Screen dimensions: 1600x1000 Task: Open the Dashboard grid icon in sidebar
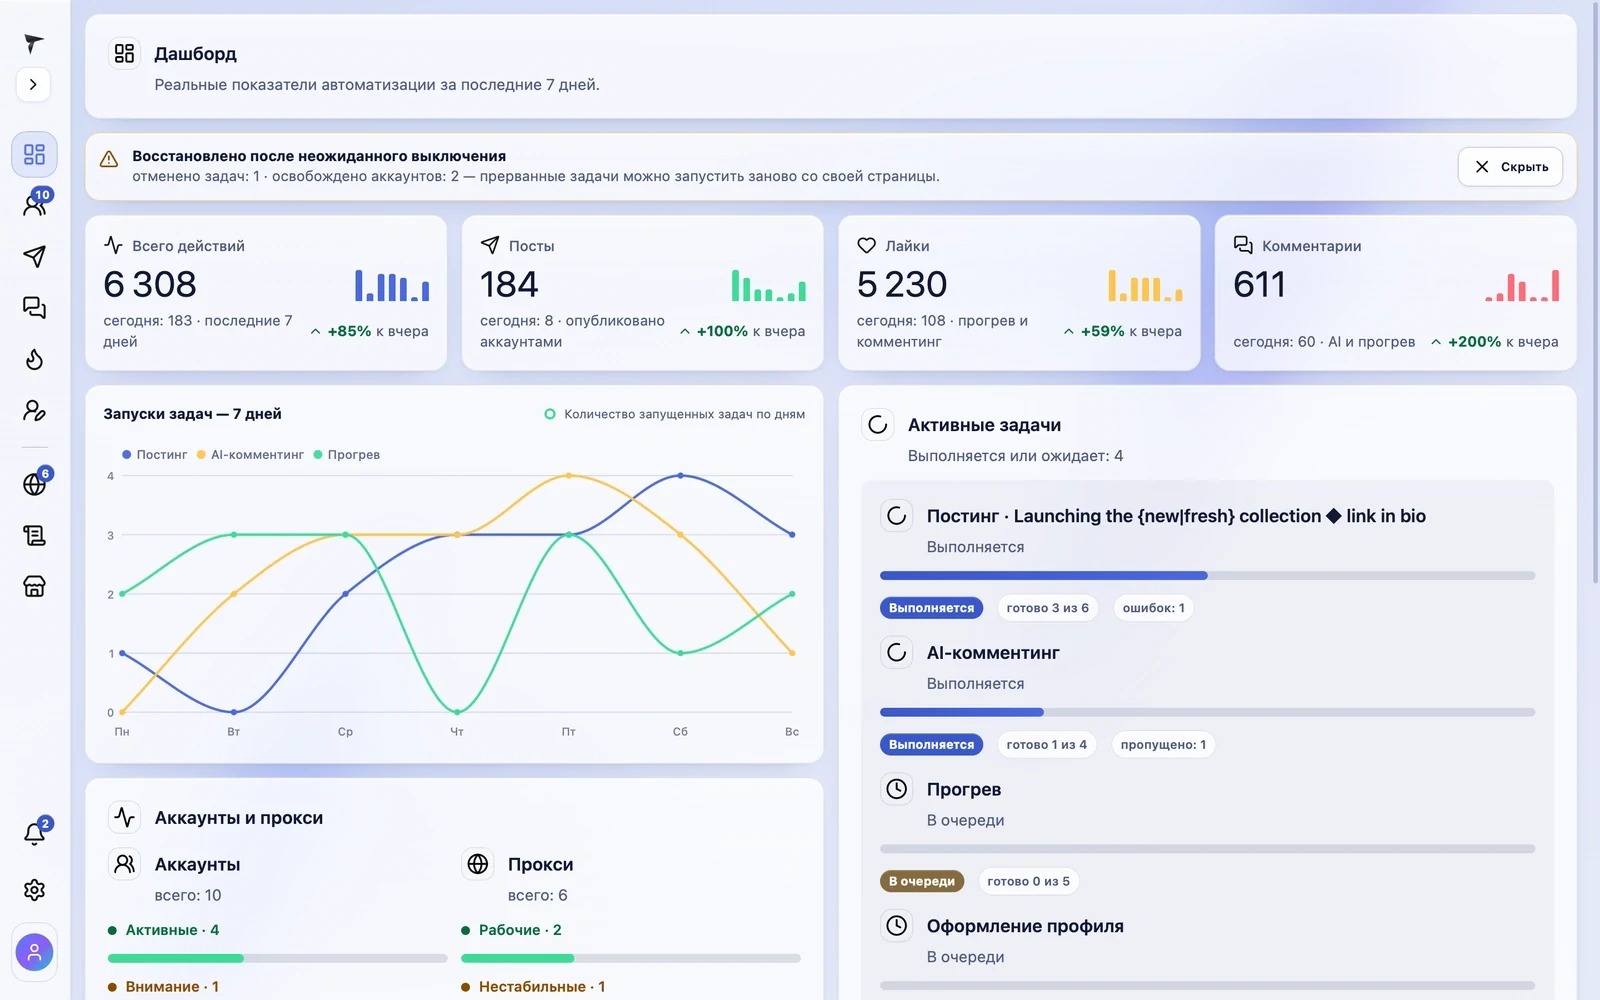(34, 154)
